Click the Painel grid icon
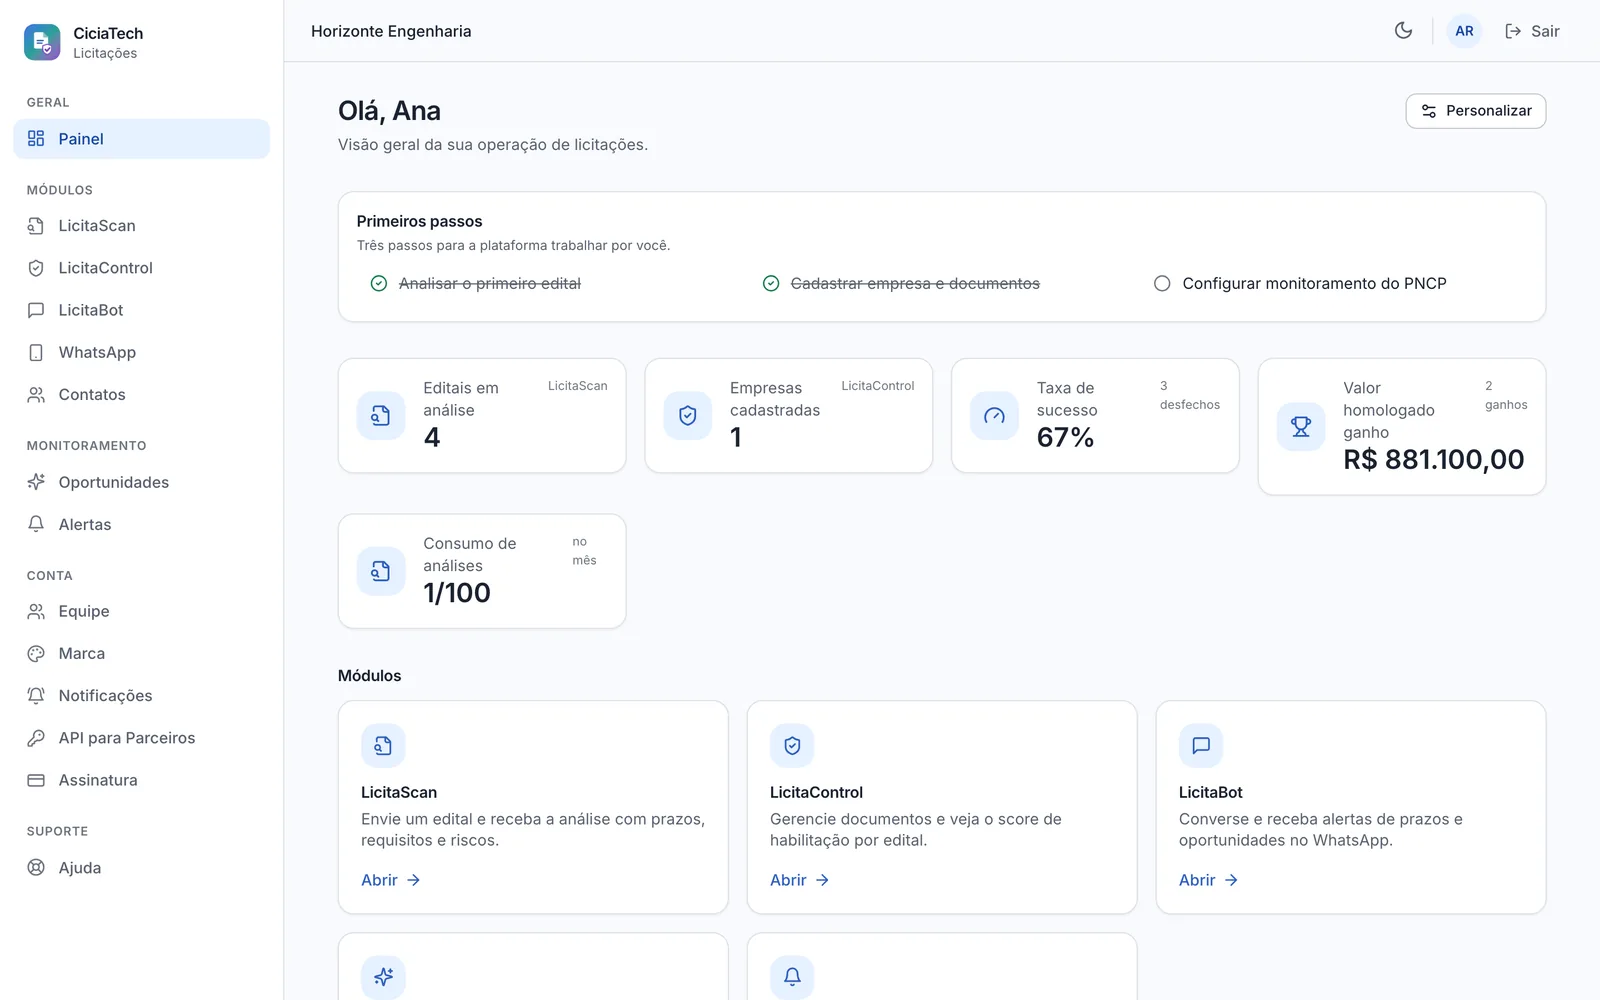The width and height of the screenshot is (1600, 1000). pyautogui.click(x=36, y=139)
